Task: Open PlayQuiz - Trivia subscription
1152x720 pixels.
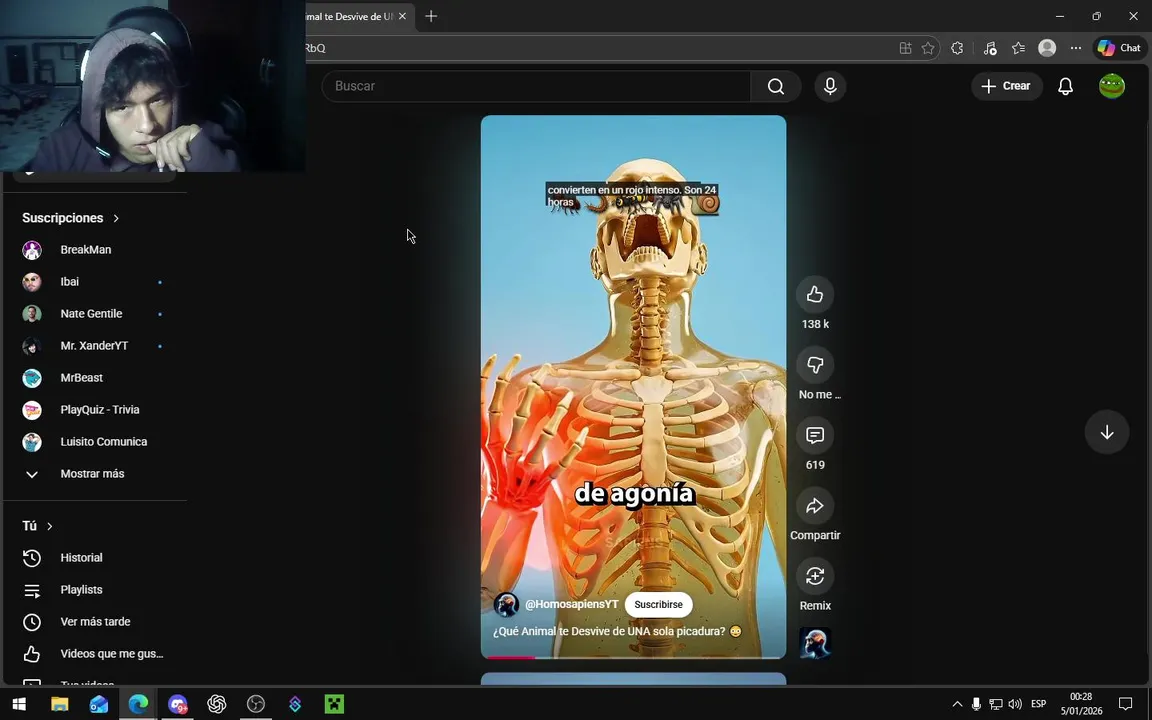Action: (x=94, y=410)
